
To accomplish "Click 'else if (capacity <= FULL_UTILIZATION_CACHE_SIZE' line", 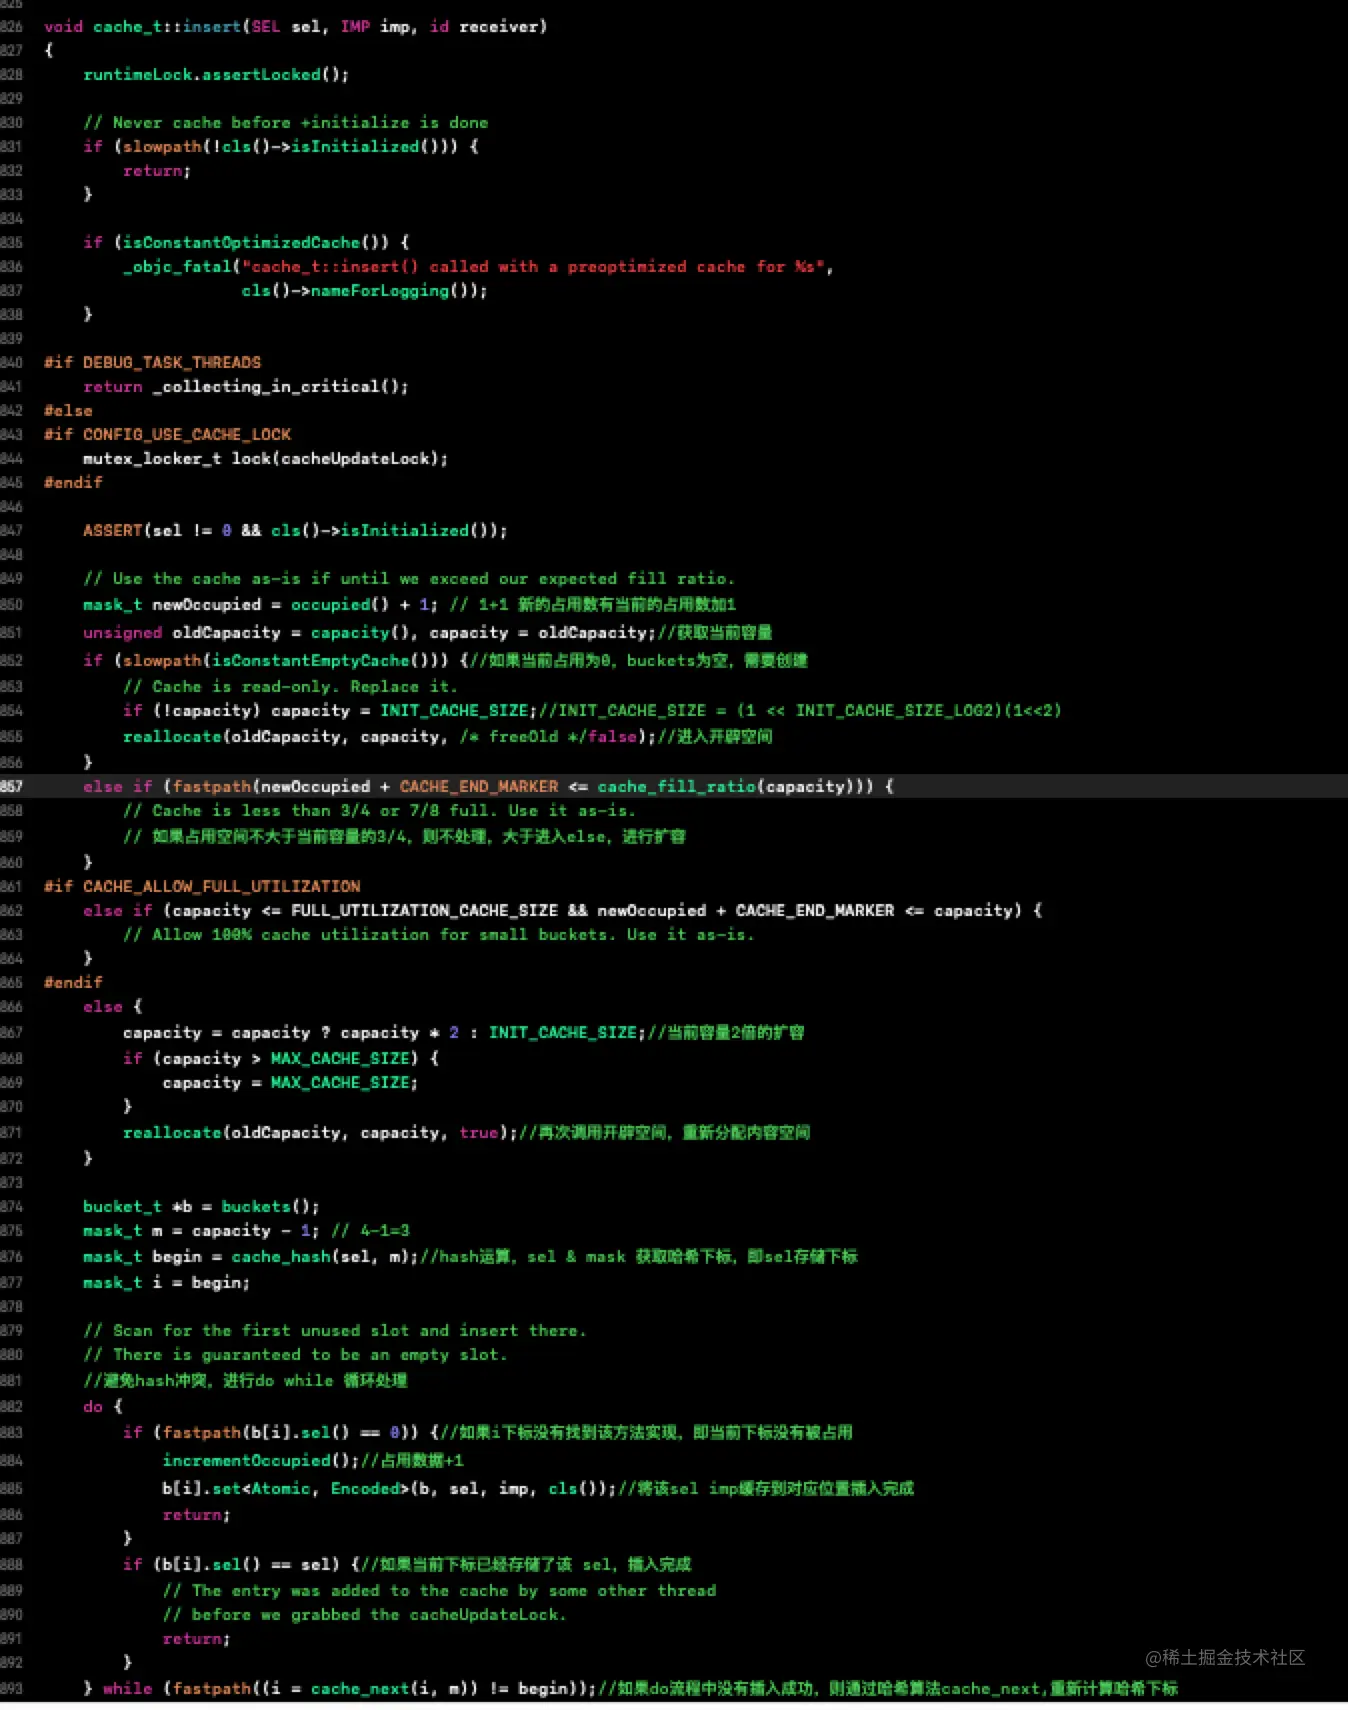I will 562,910.
